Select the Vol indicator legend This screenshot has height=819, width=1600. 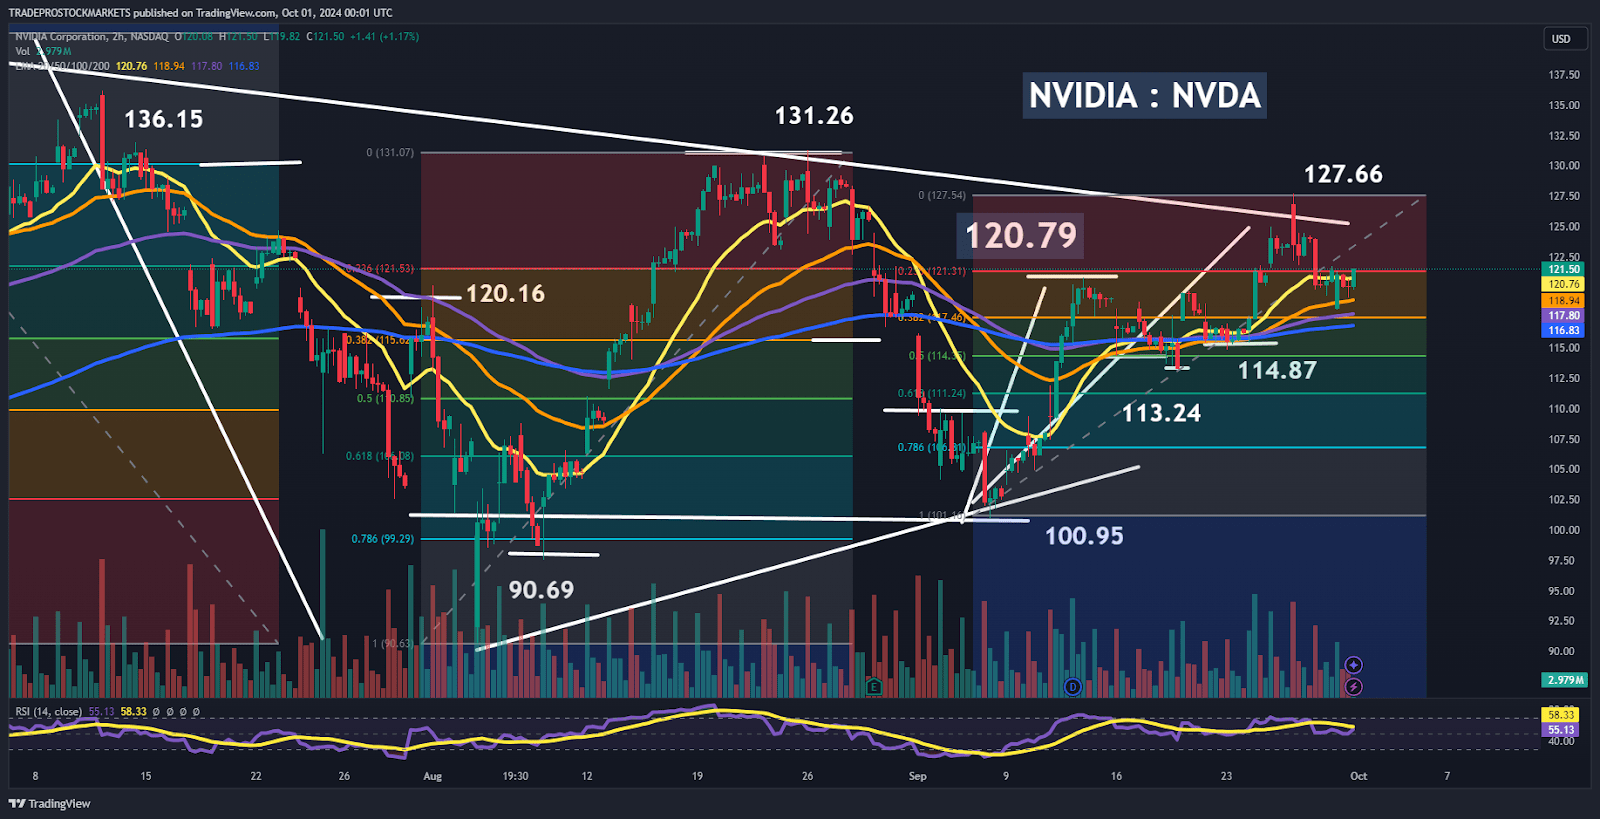(x=43, y=51)
